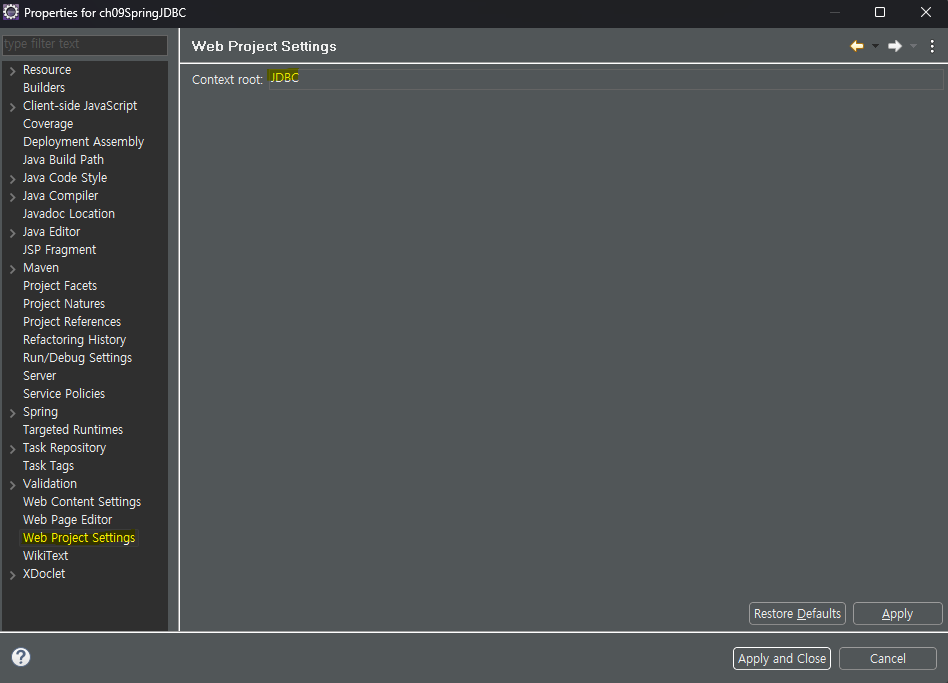Open the Coverage page
This screenshot has height=683, width=948.
pyautogui.click(x=48, y=124)
